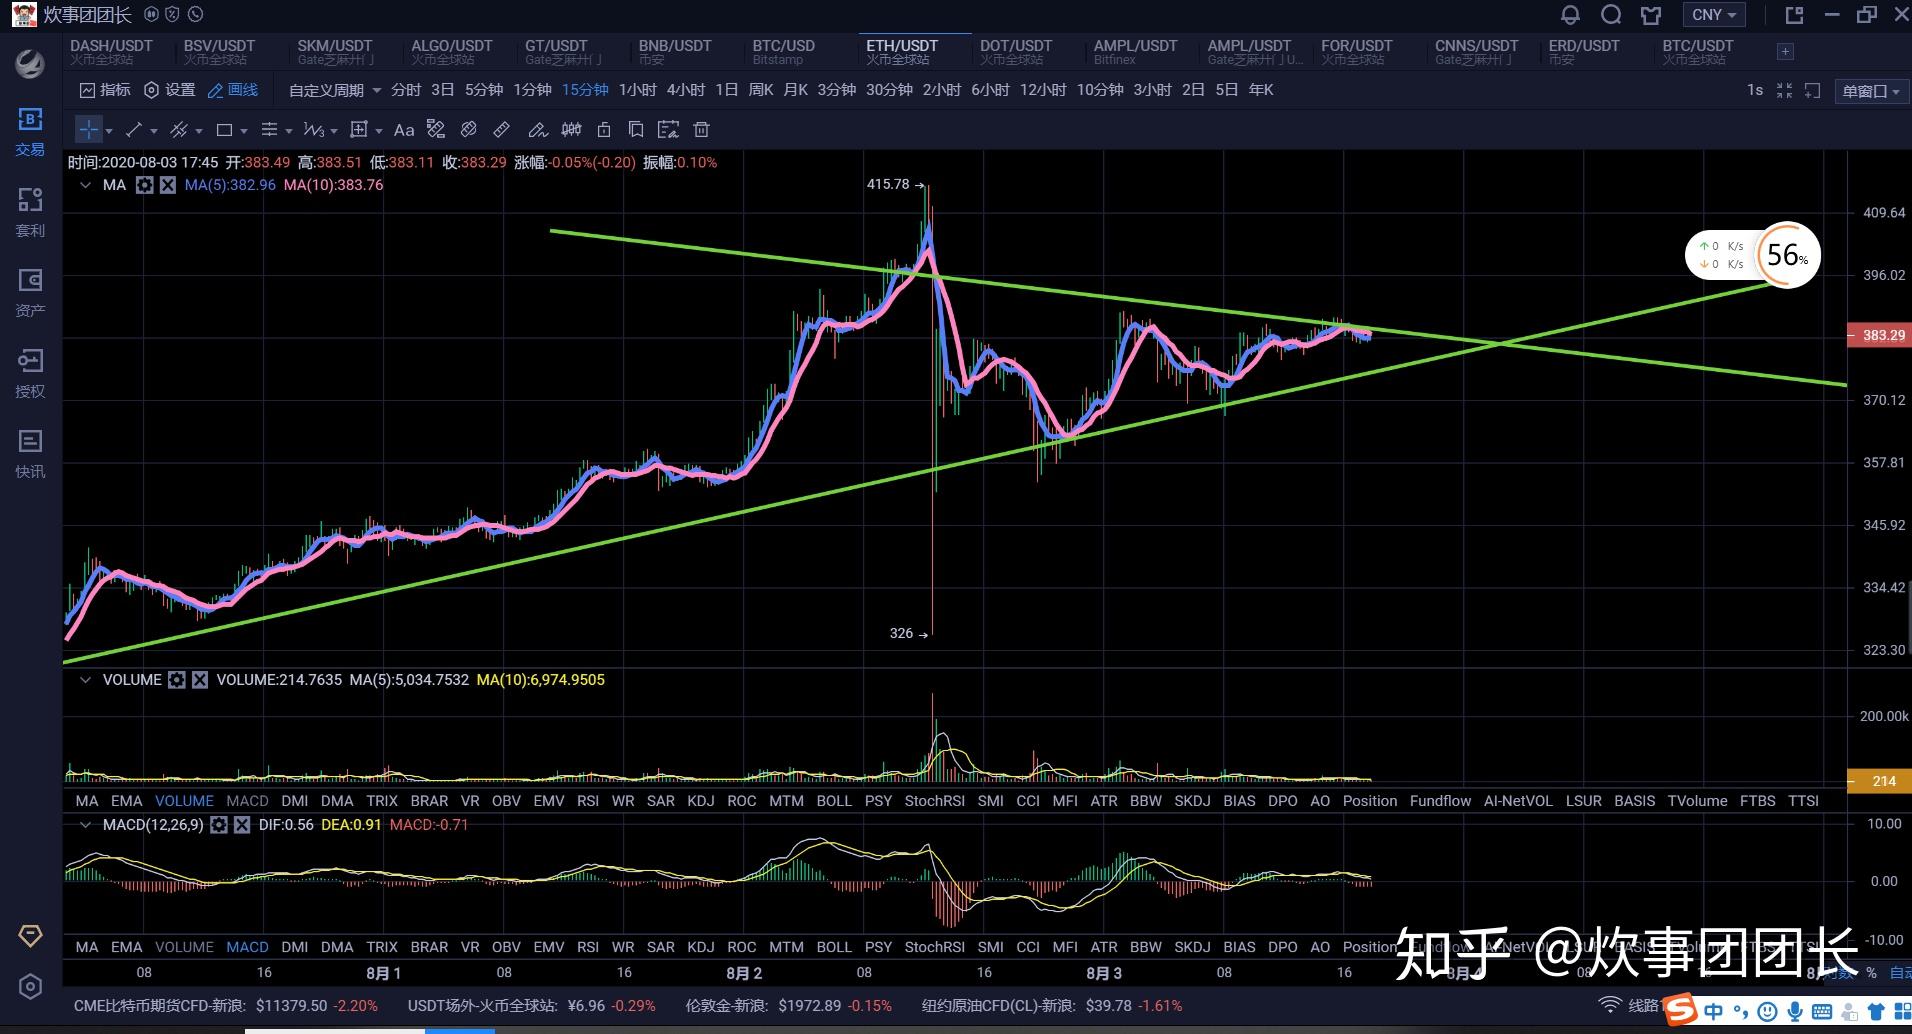Toggle 画线 drawing mode
This screenshot has height=1034, width=1912.
pos(233,90)
